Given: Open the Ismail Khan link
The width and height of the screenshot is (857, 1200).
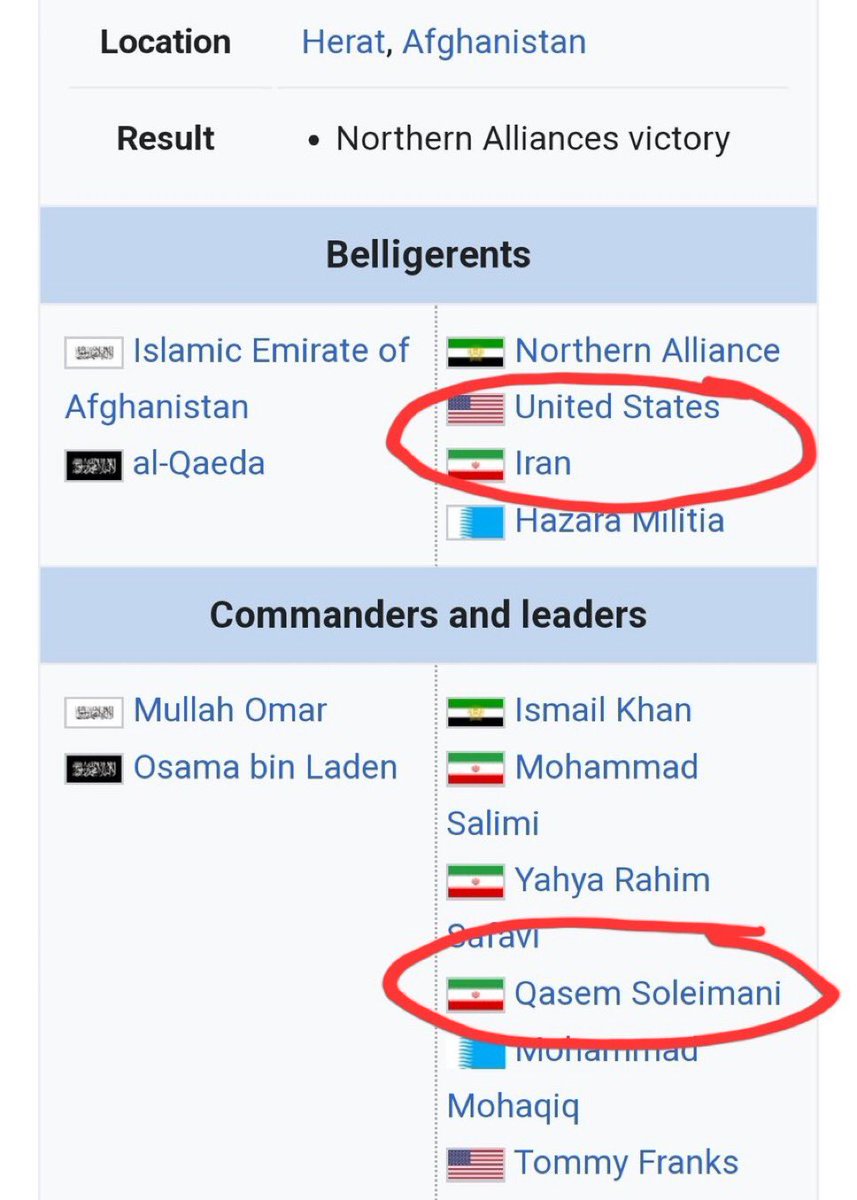Looking at the screenshot, I should [603, 711].
